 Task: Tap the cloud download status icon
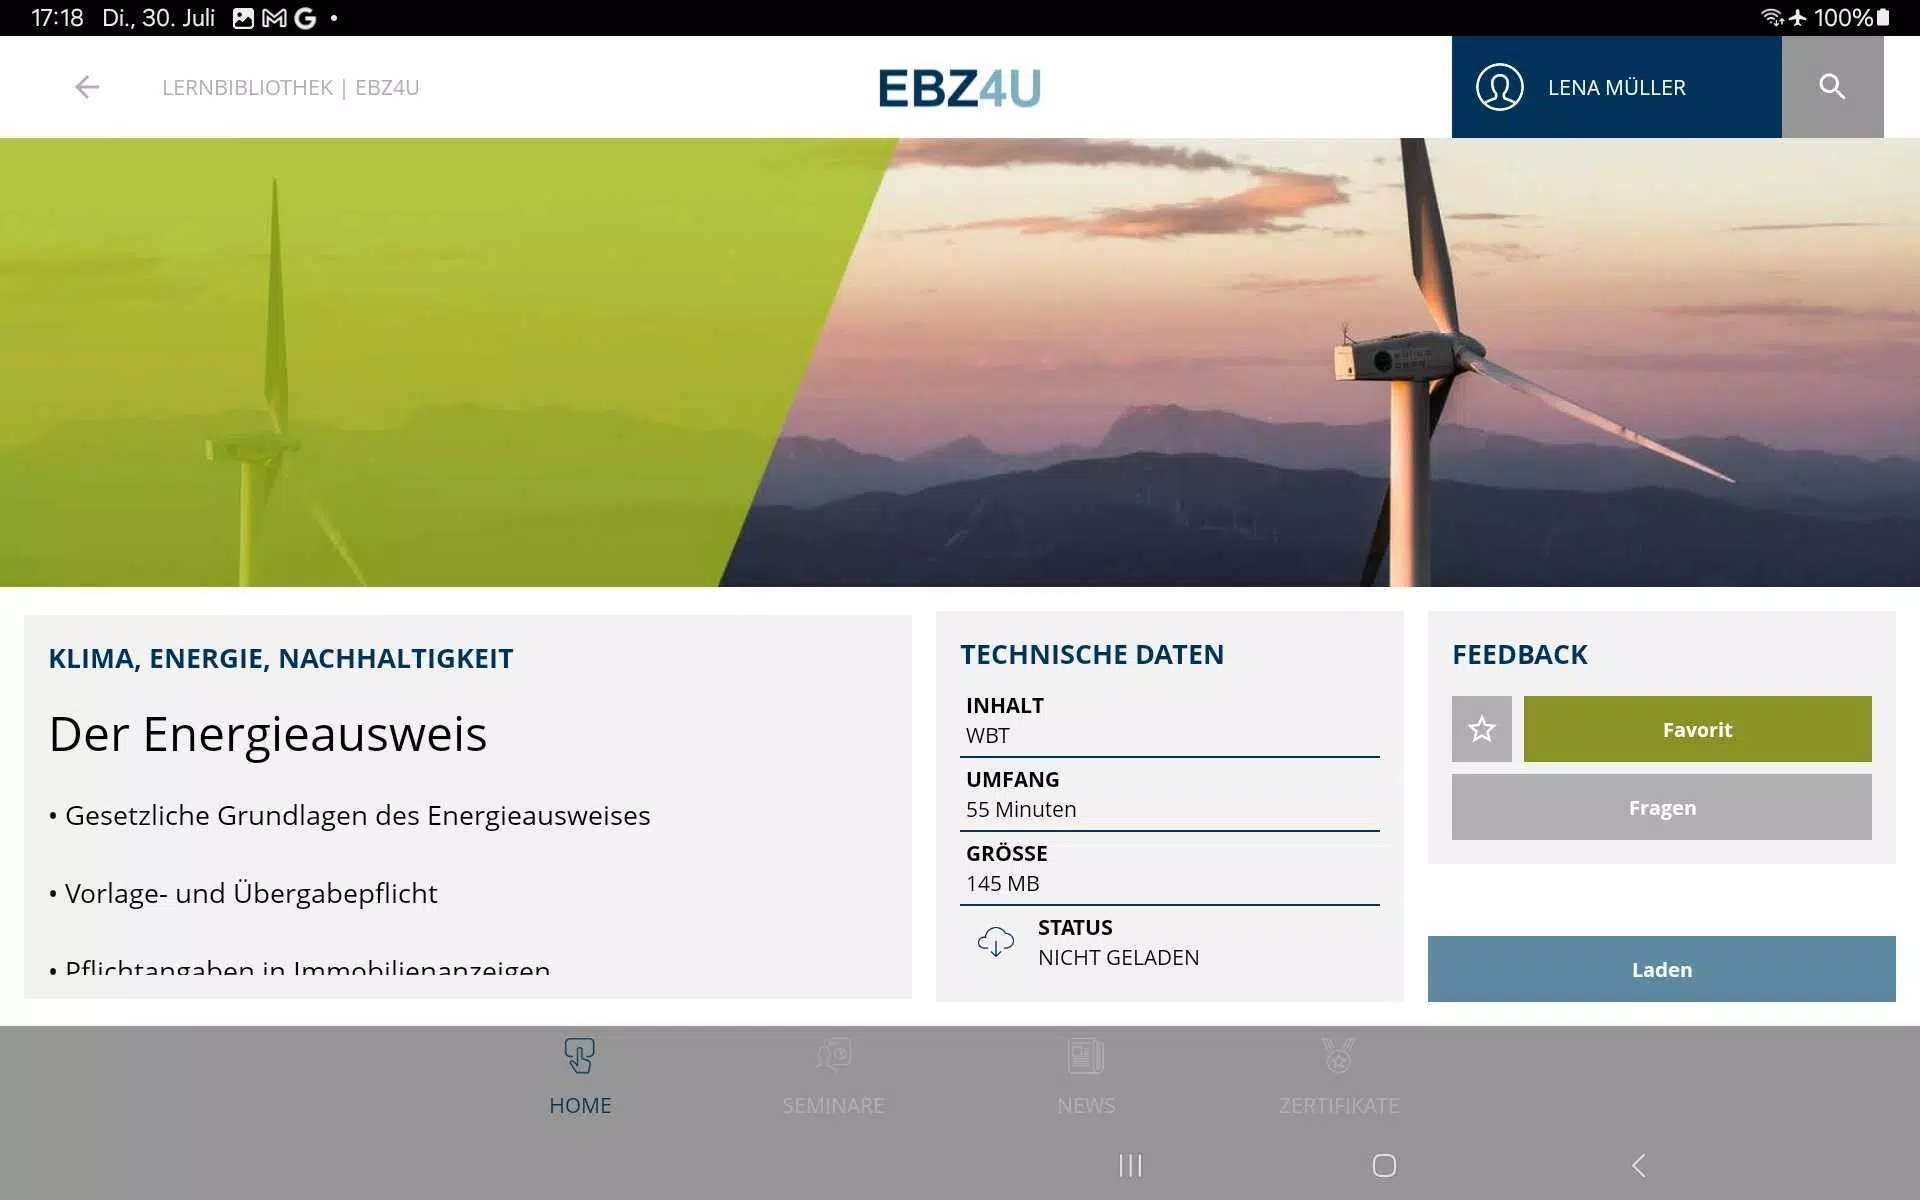(995, 942)
